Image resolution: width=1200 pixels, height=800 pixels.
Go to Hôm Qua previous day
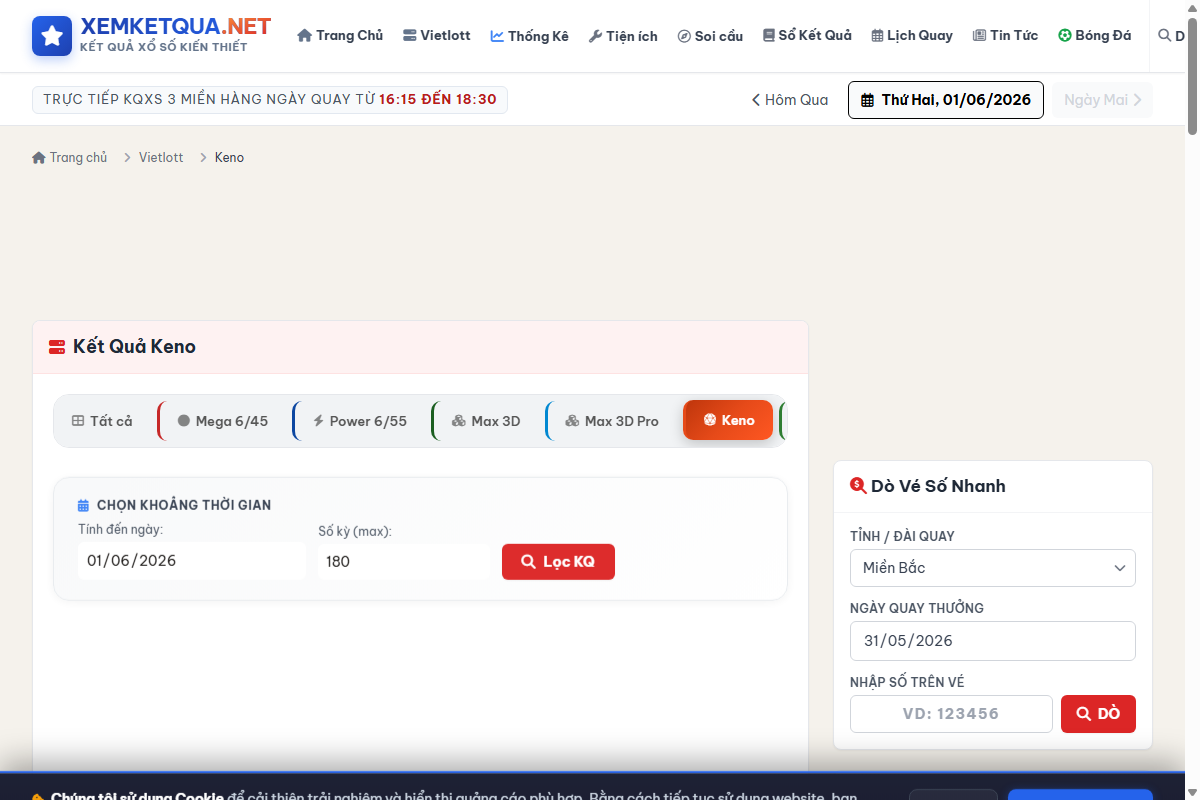pyautogui.click(x=790, y=100)
